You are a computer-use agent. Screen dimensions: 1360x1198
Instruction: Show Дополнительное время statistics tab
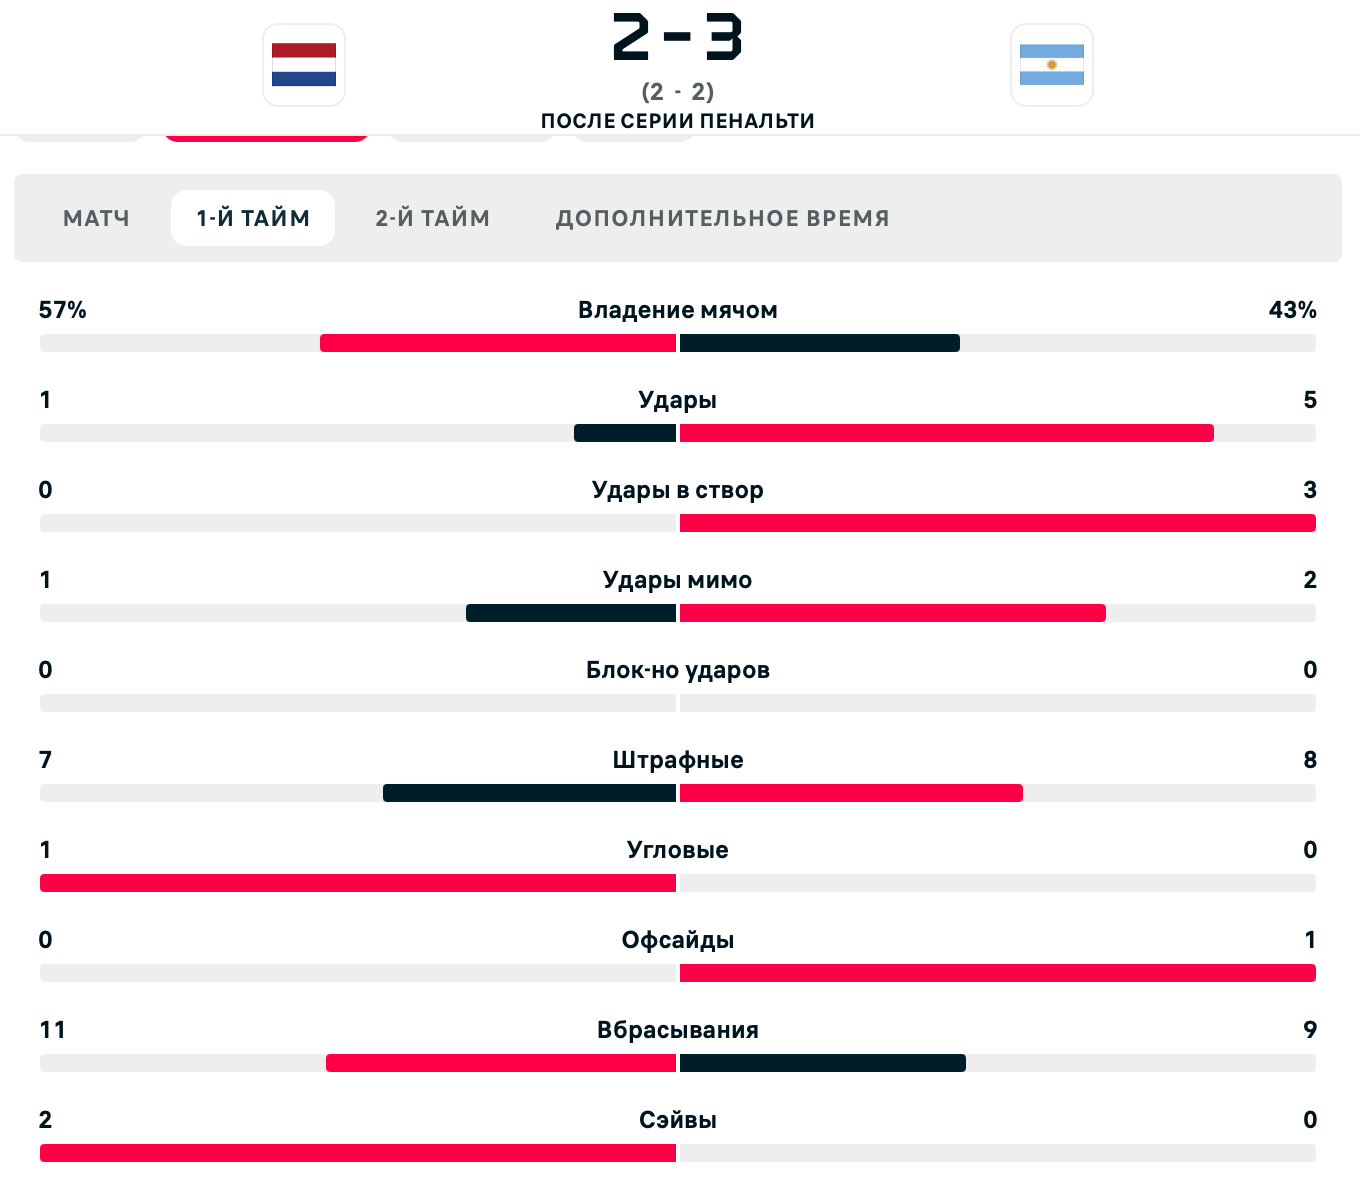click(x=722, y=218)
